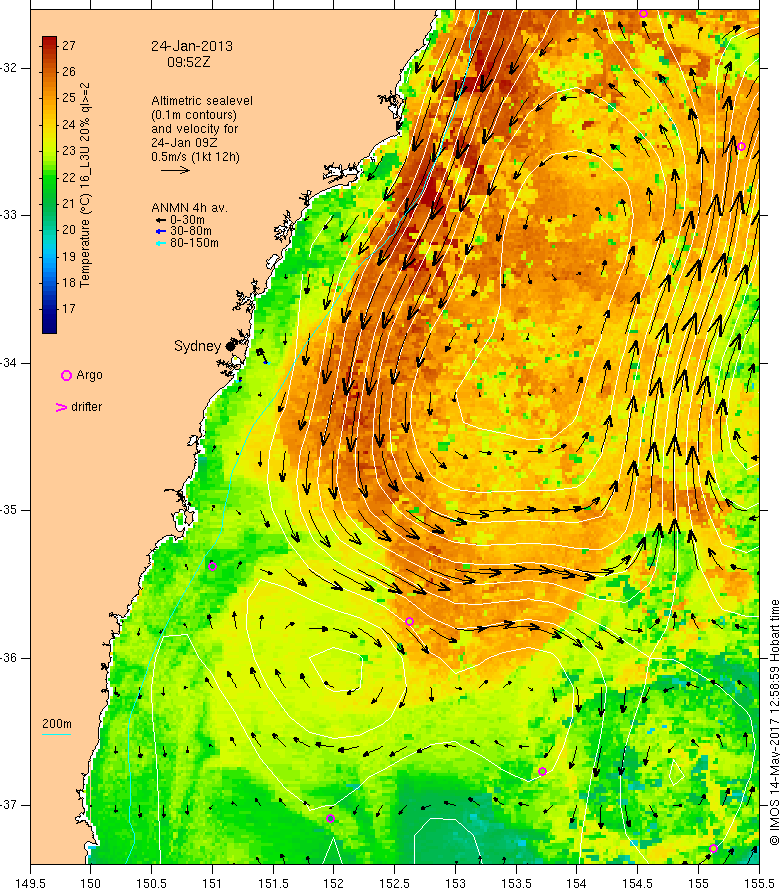Click the cyan 200m isobath legend line
Viewport: 780px width, 890px height.
[56, 734]
